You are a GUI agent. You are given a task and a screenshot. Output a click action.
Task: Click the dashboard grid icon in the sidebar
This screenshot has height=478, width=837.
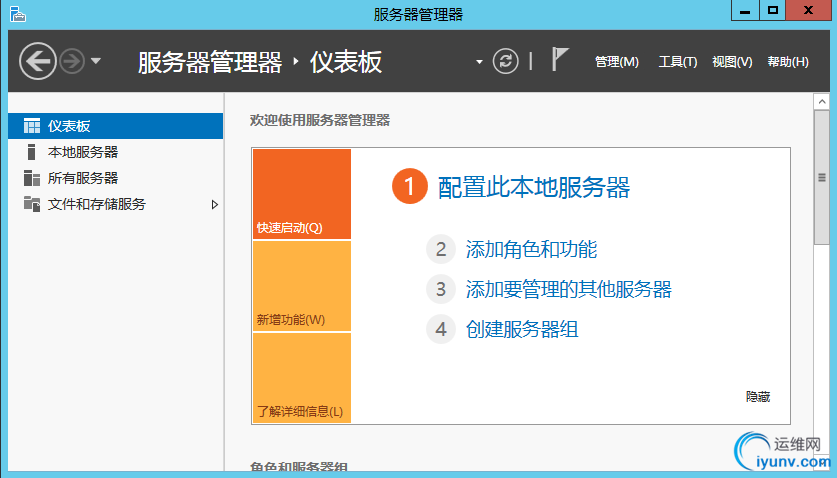pos(32,126)
